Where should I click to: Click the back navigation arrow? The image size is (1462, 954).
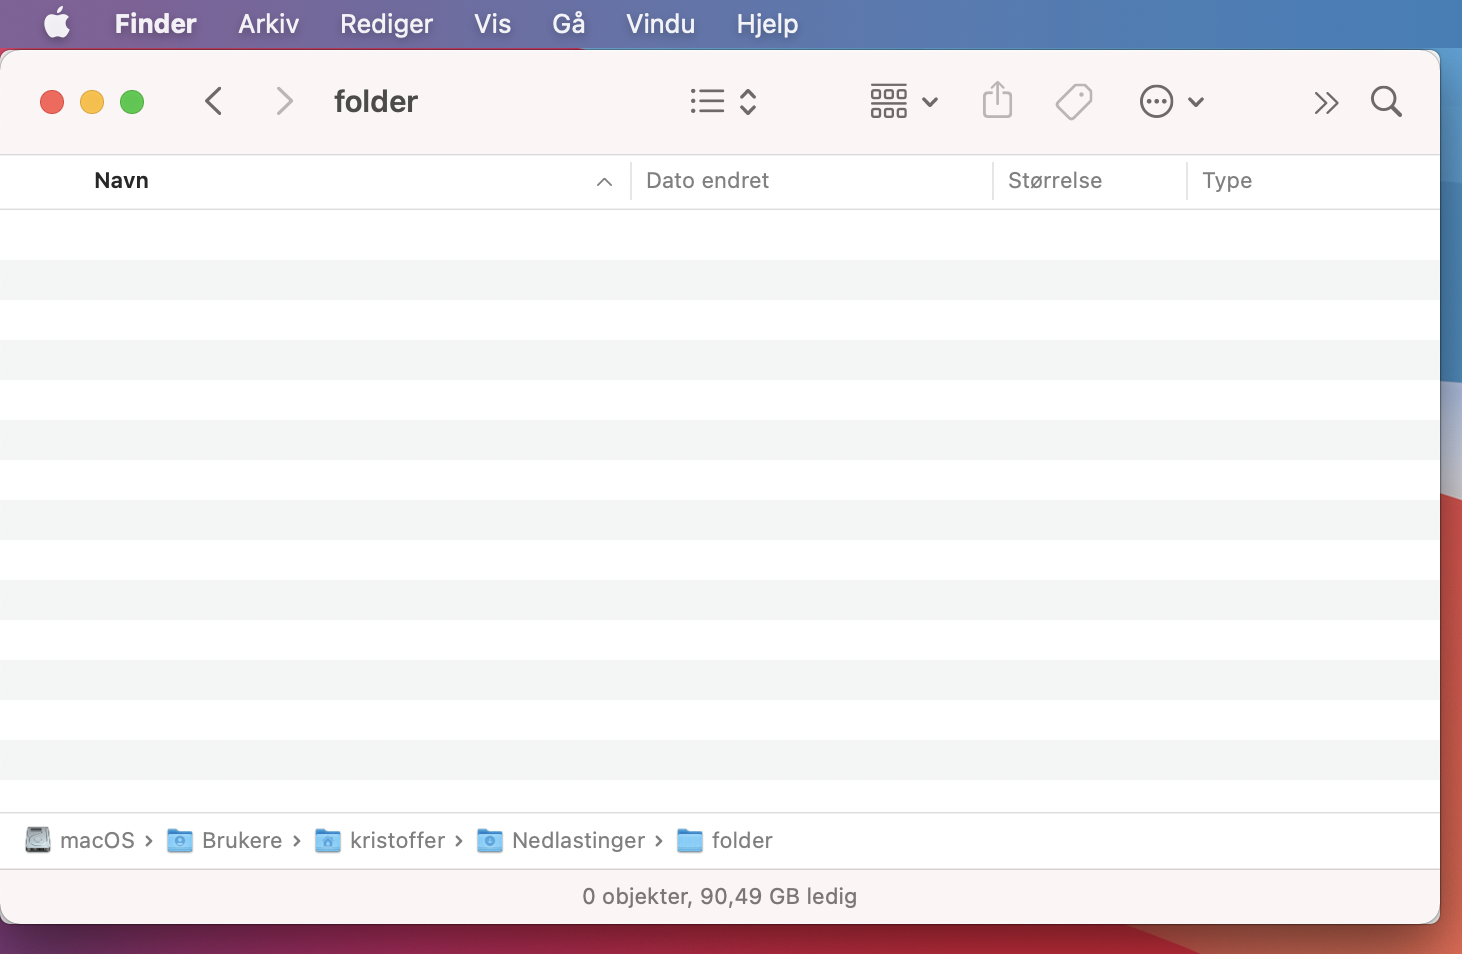coord(213,101)
